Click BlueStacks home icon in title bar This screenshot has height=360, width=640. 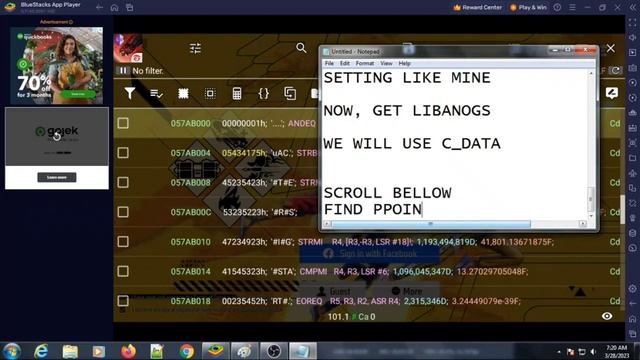tap(115, 7)
